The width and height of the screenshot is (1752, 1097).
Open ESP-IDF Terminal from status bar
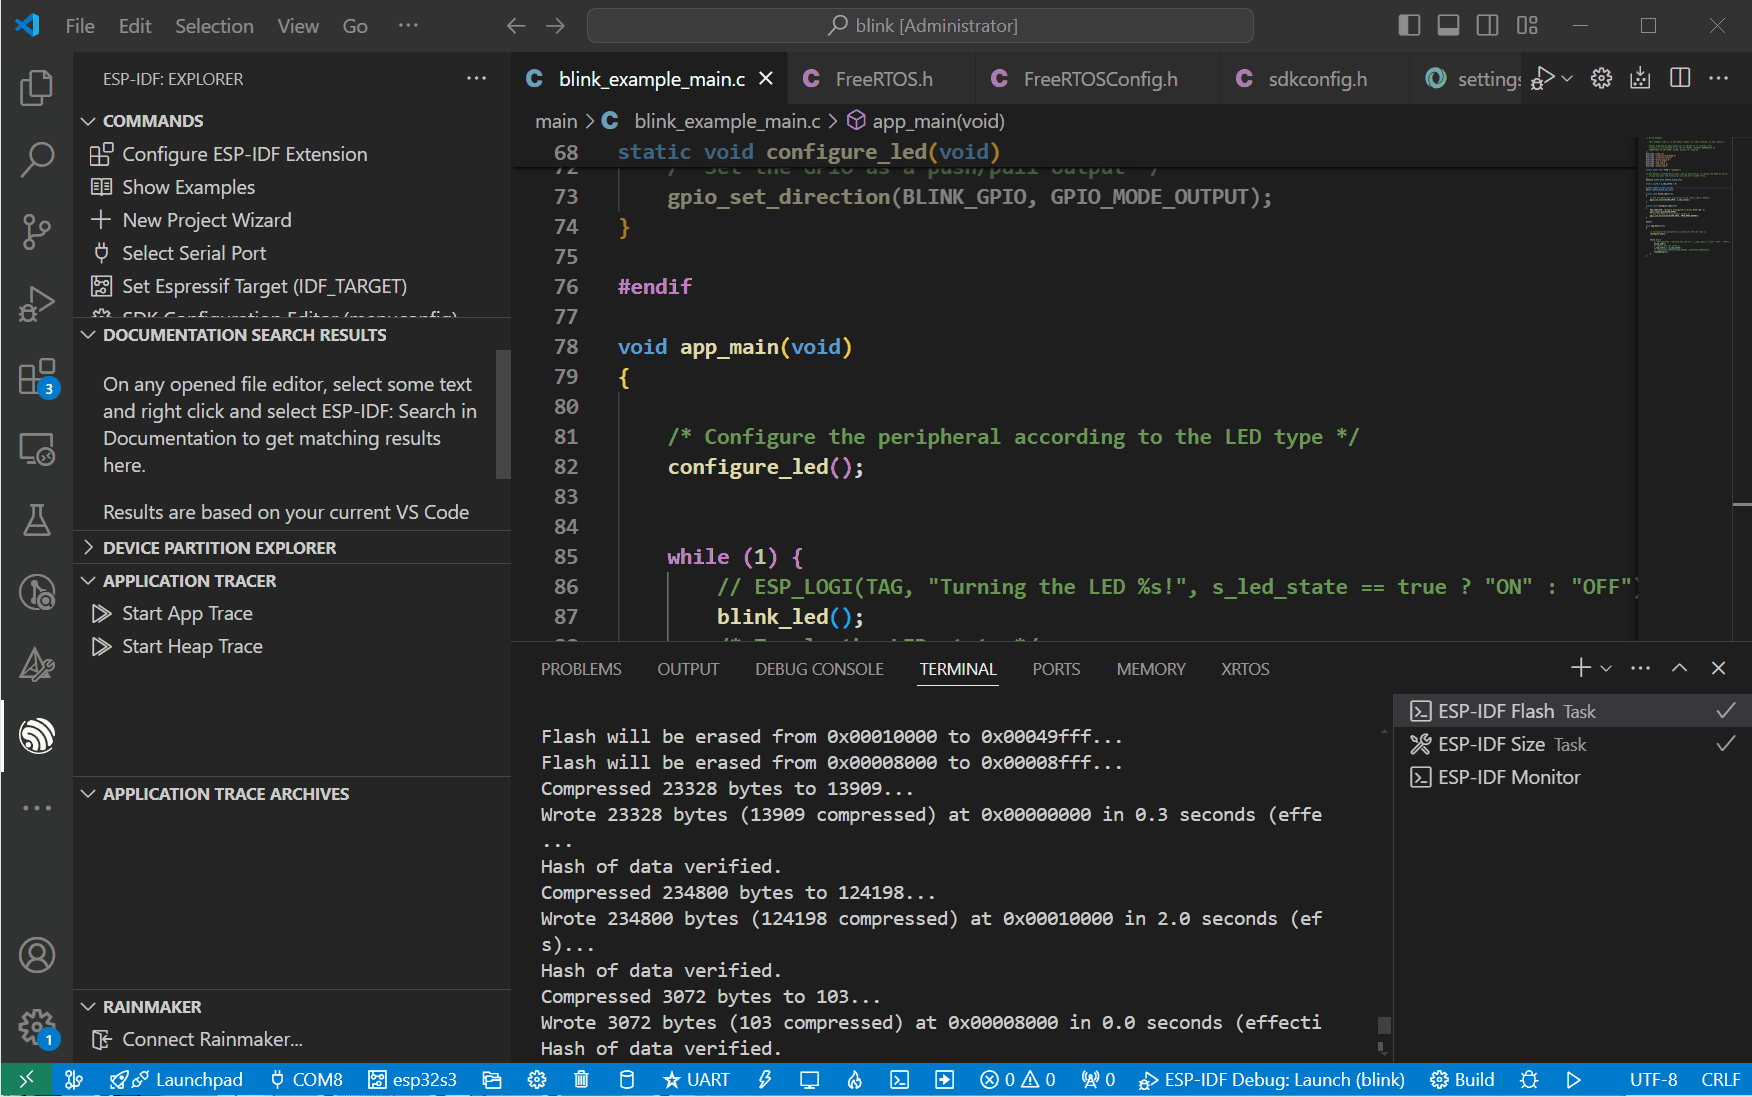point(900,1080)
